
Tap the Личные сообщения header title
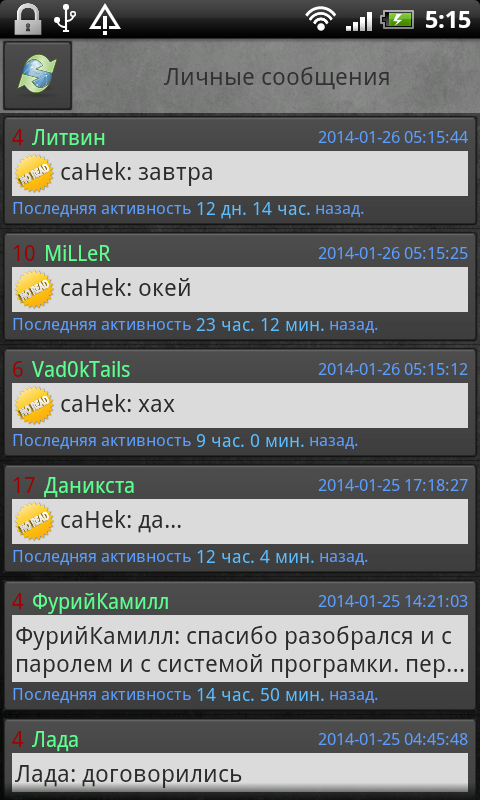pyautogui.click(x=277, y=78)
